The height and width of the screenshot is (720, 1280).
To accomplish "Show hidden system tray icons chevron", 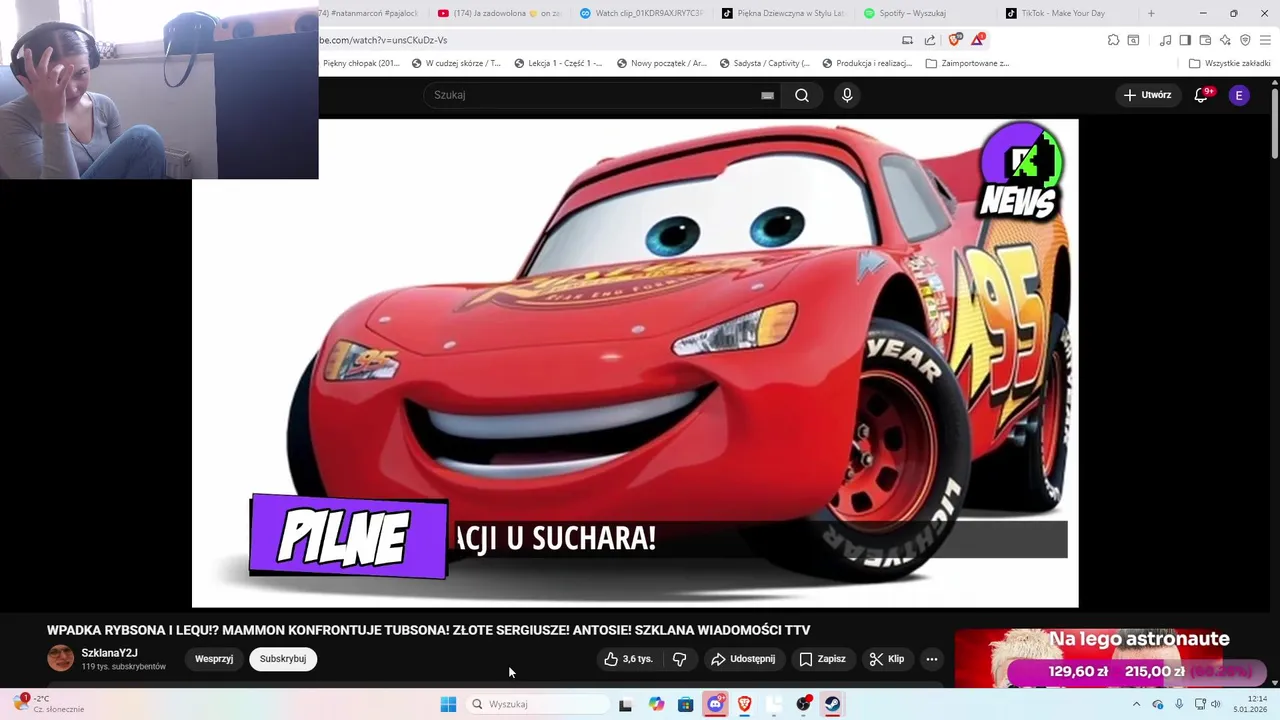I will click(1136, 704).
